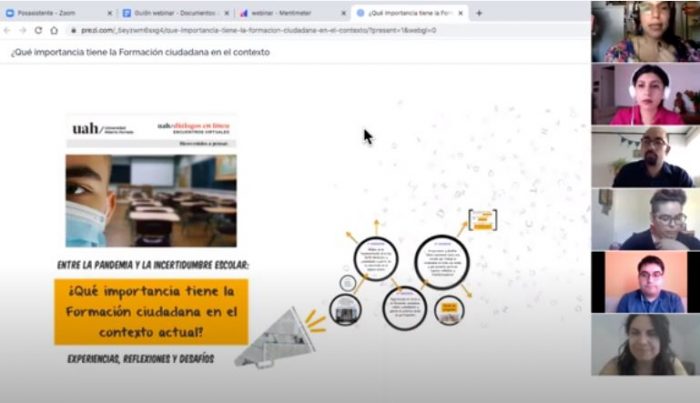Open the Guión webinar document tab
The width and height of the screenshot is (700, 403).
point(175,13)
